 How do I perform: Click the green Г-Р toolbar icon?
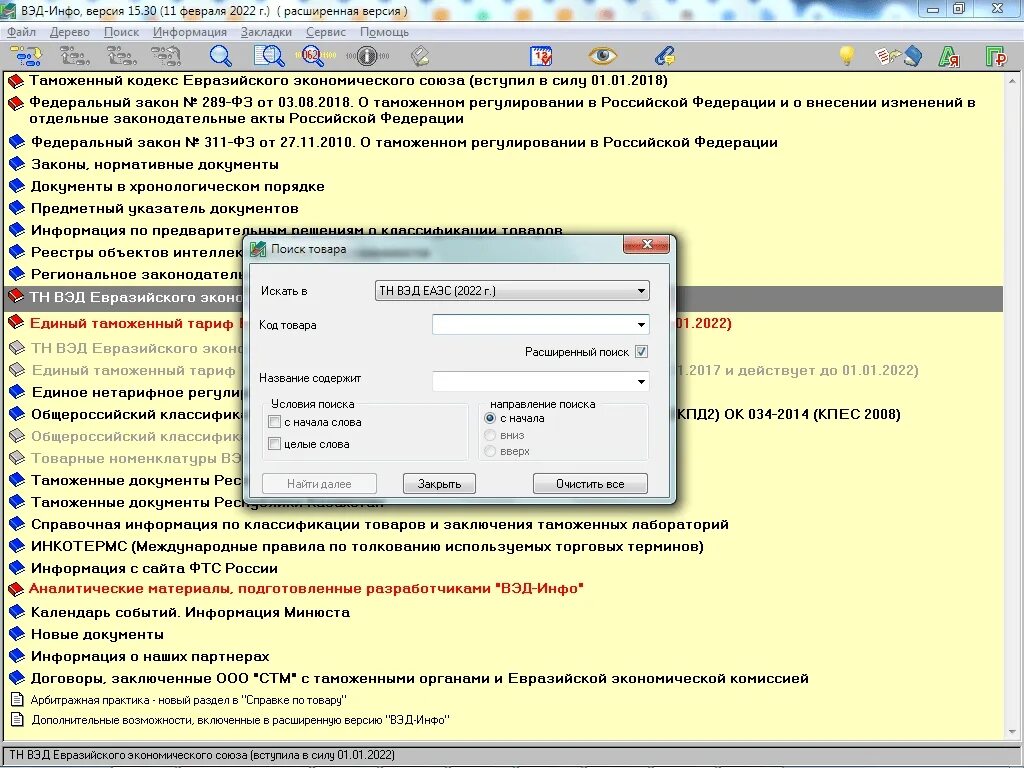(996, 57)
